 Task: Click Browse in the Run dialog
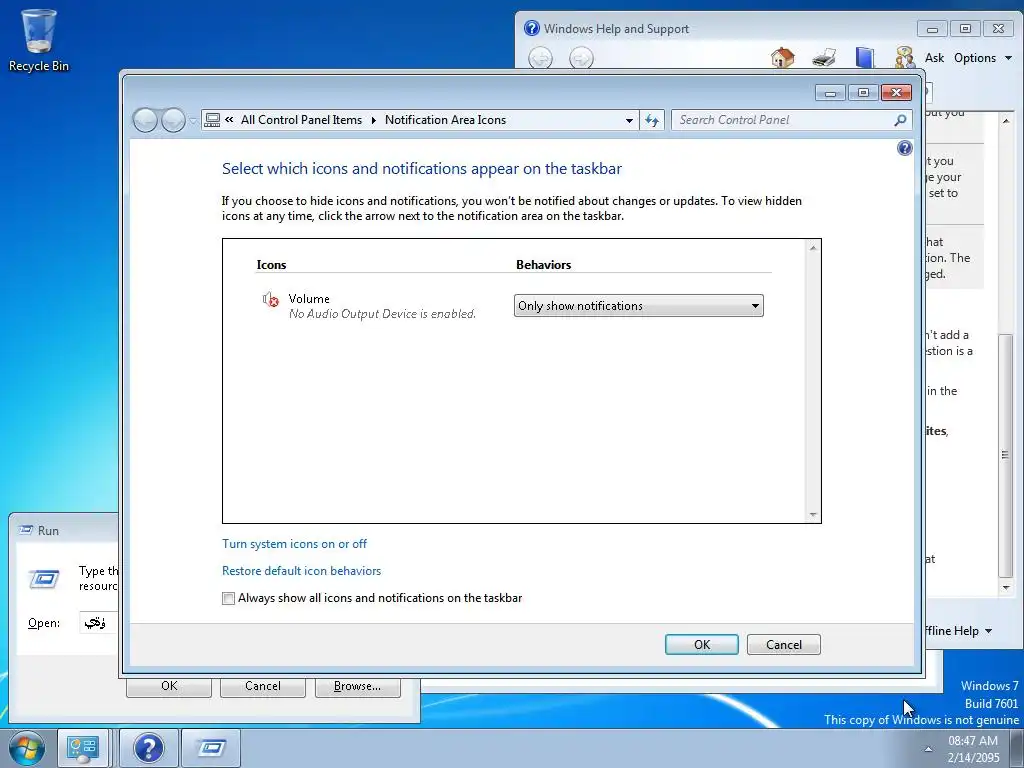[357, 686]
